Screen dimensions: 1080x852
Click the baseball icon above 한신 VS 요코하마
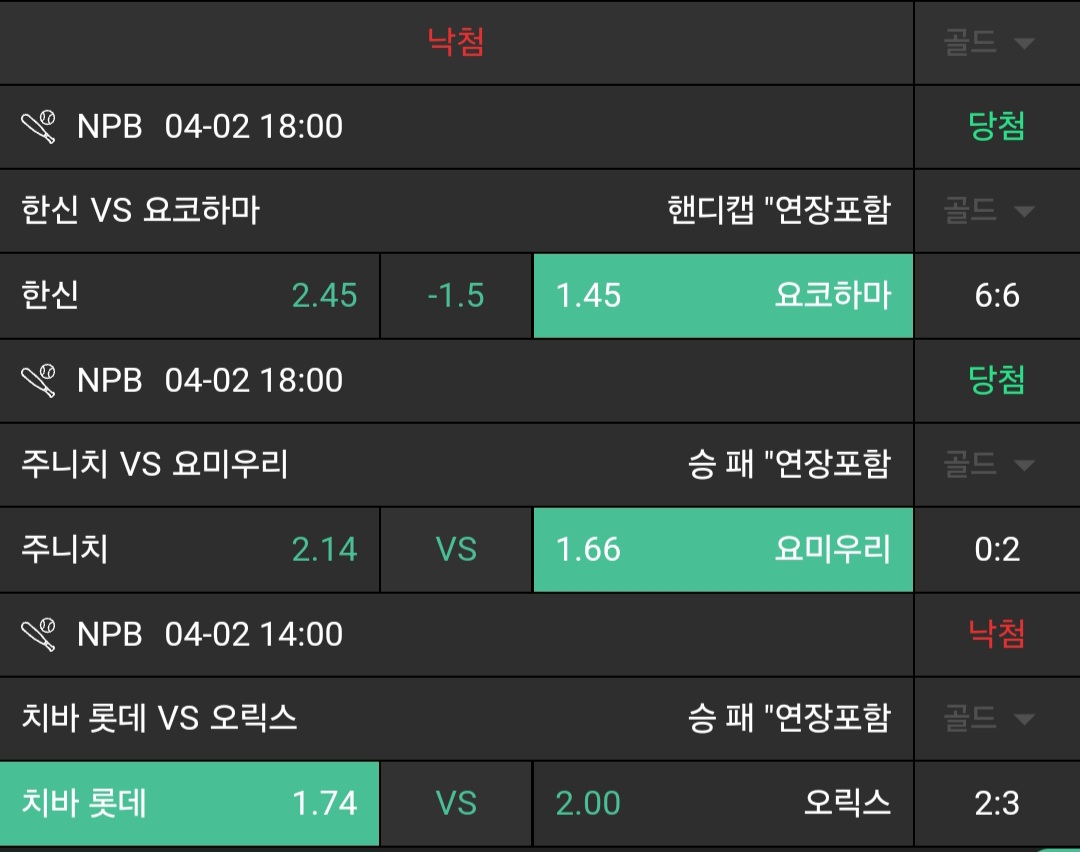[39, 127]
